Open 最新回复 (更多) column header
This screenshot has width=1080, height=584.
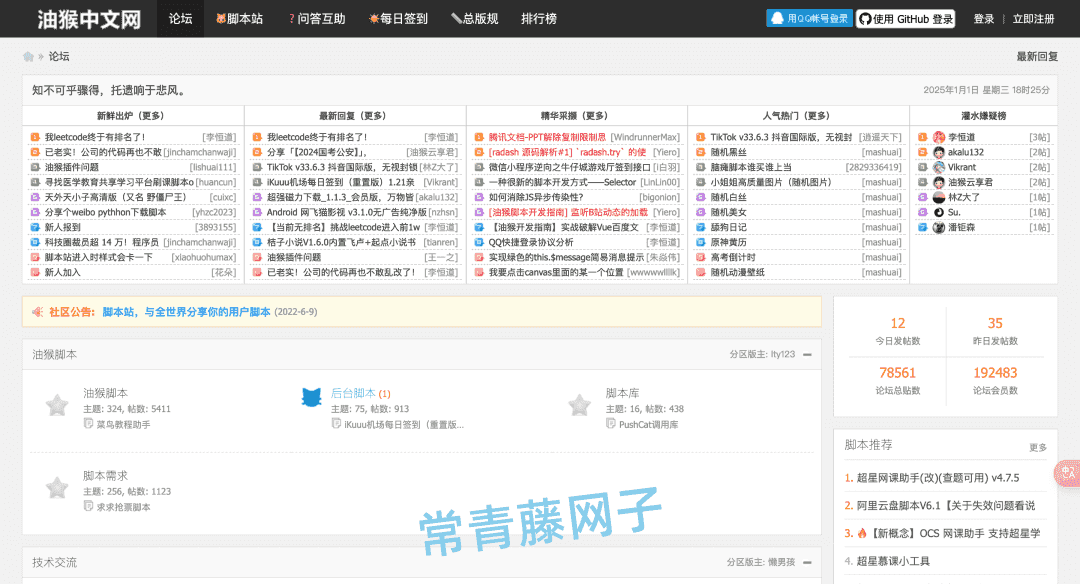click(x=352, y=116)
